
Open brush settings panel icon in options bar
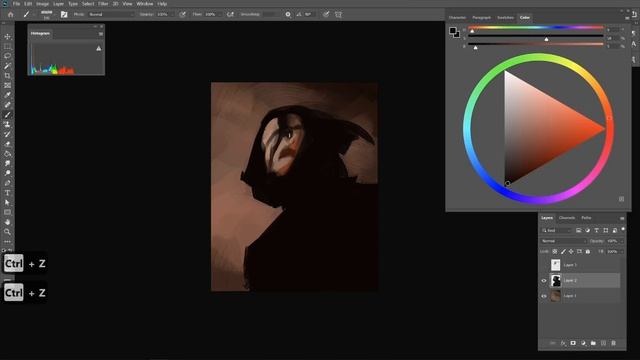coord(64,15)
